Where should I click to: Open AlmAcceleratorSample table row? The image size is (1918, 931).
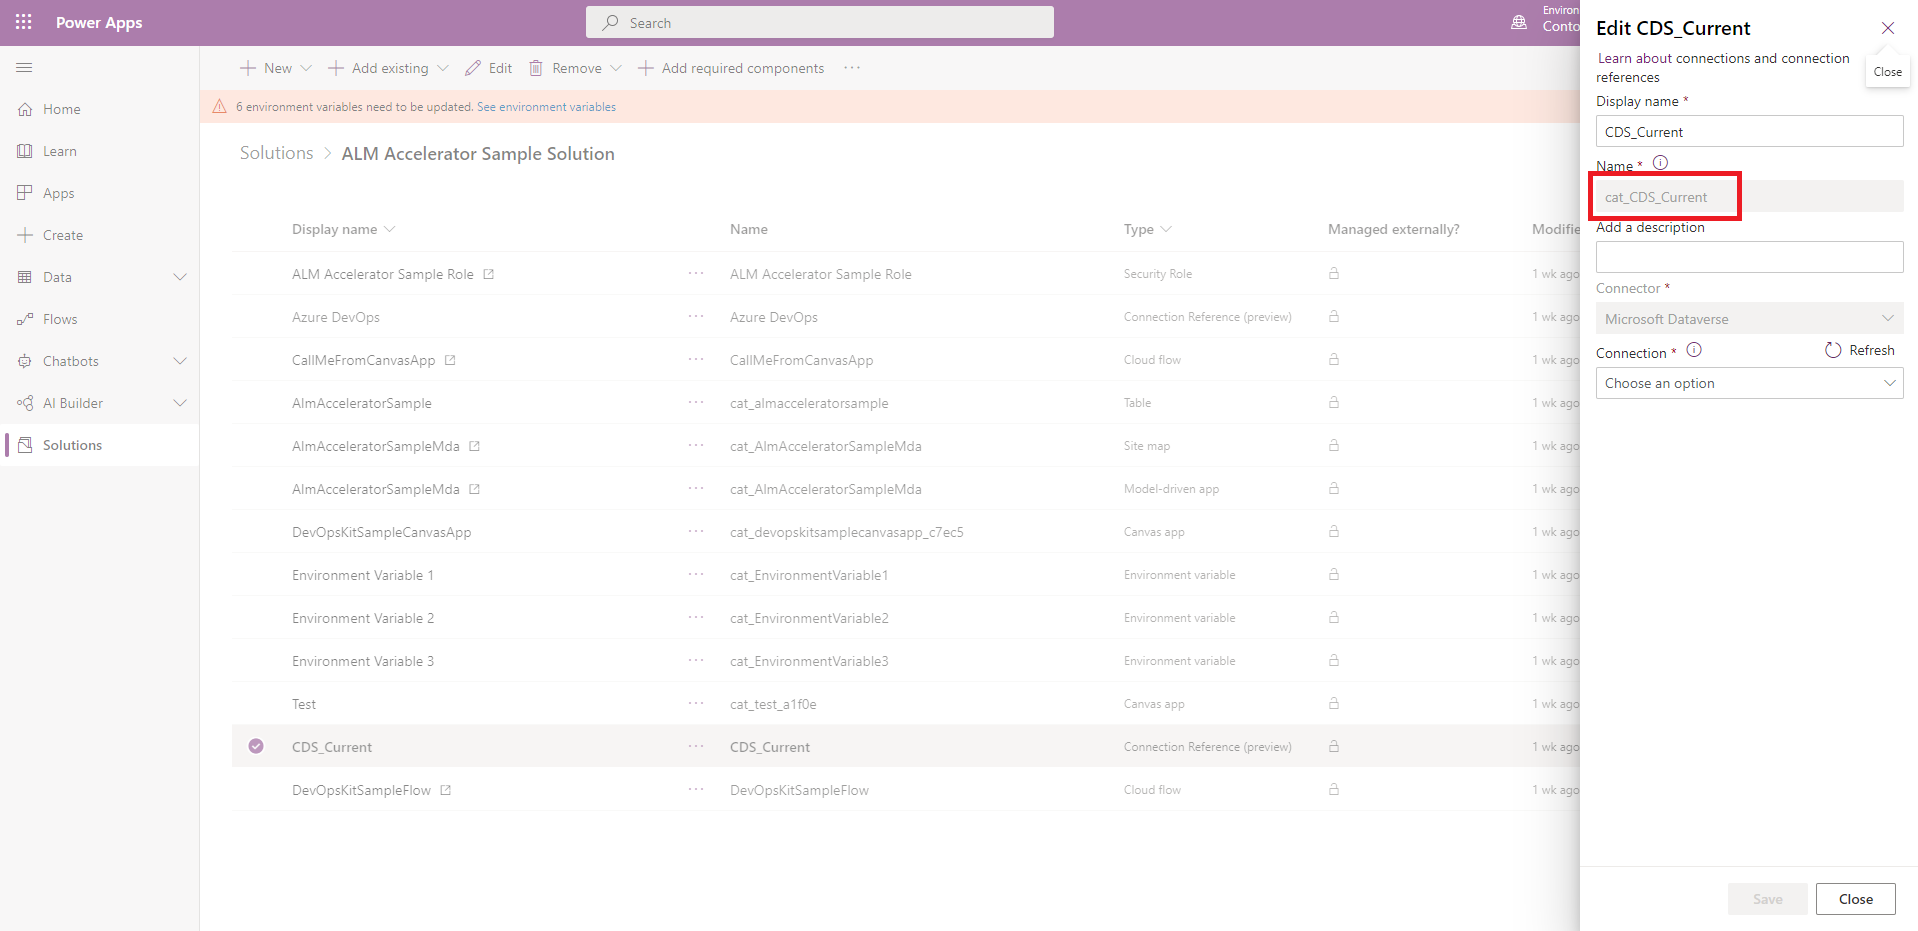point(362,403)
